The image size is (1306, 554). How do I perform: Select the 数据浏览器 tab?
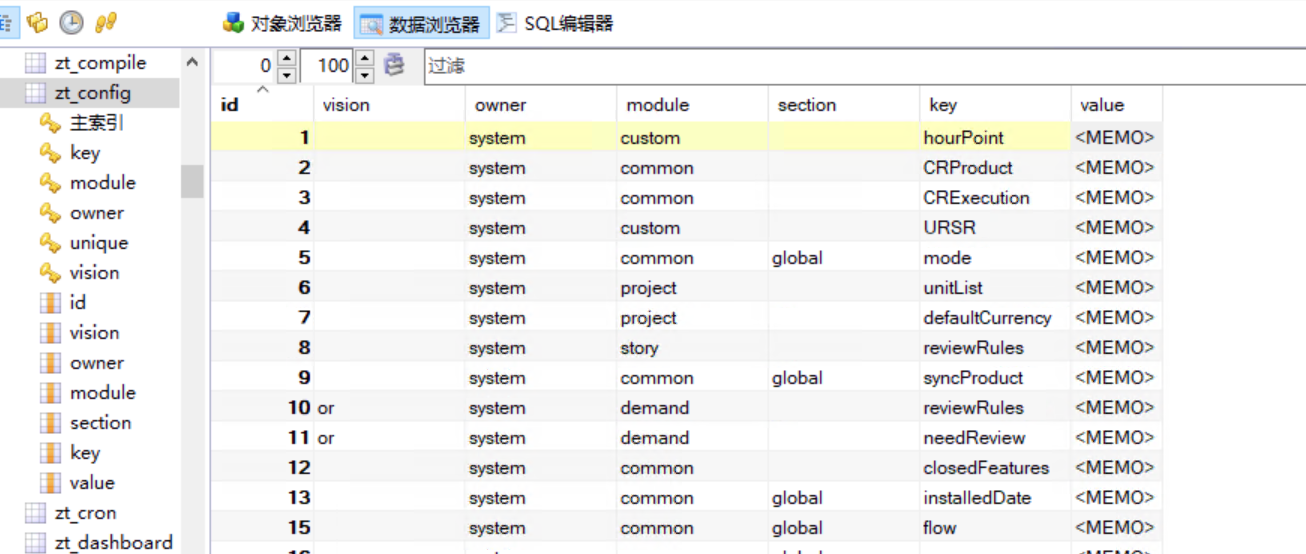(422, 23)
